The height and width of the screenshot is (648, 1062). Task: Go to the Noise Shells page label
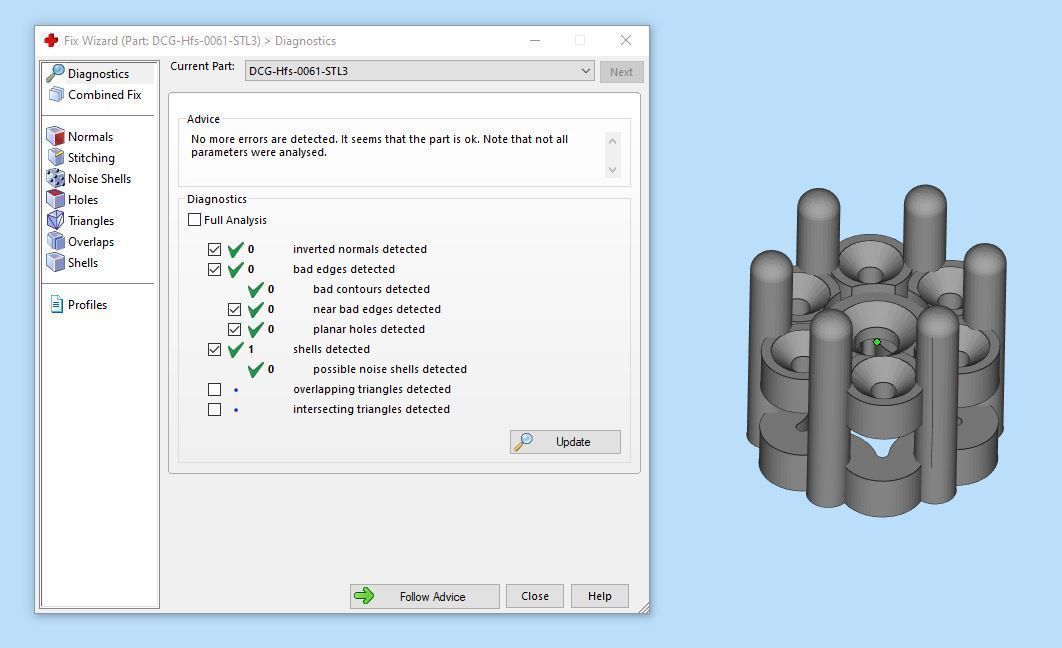tap(100, 179)
